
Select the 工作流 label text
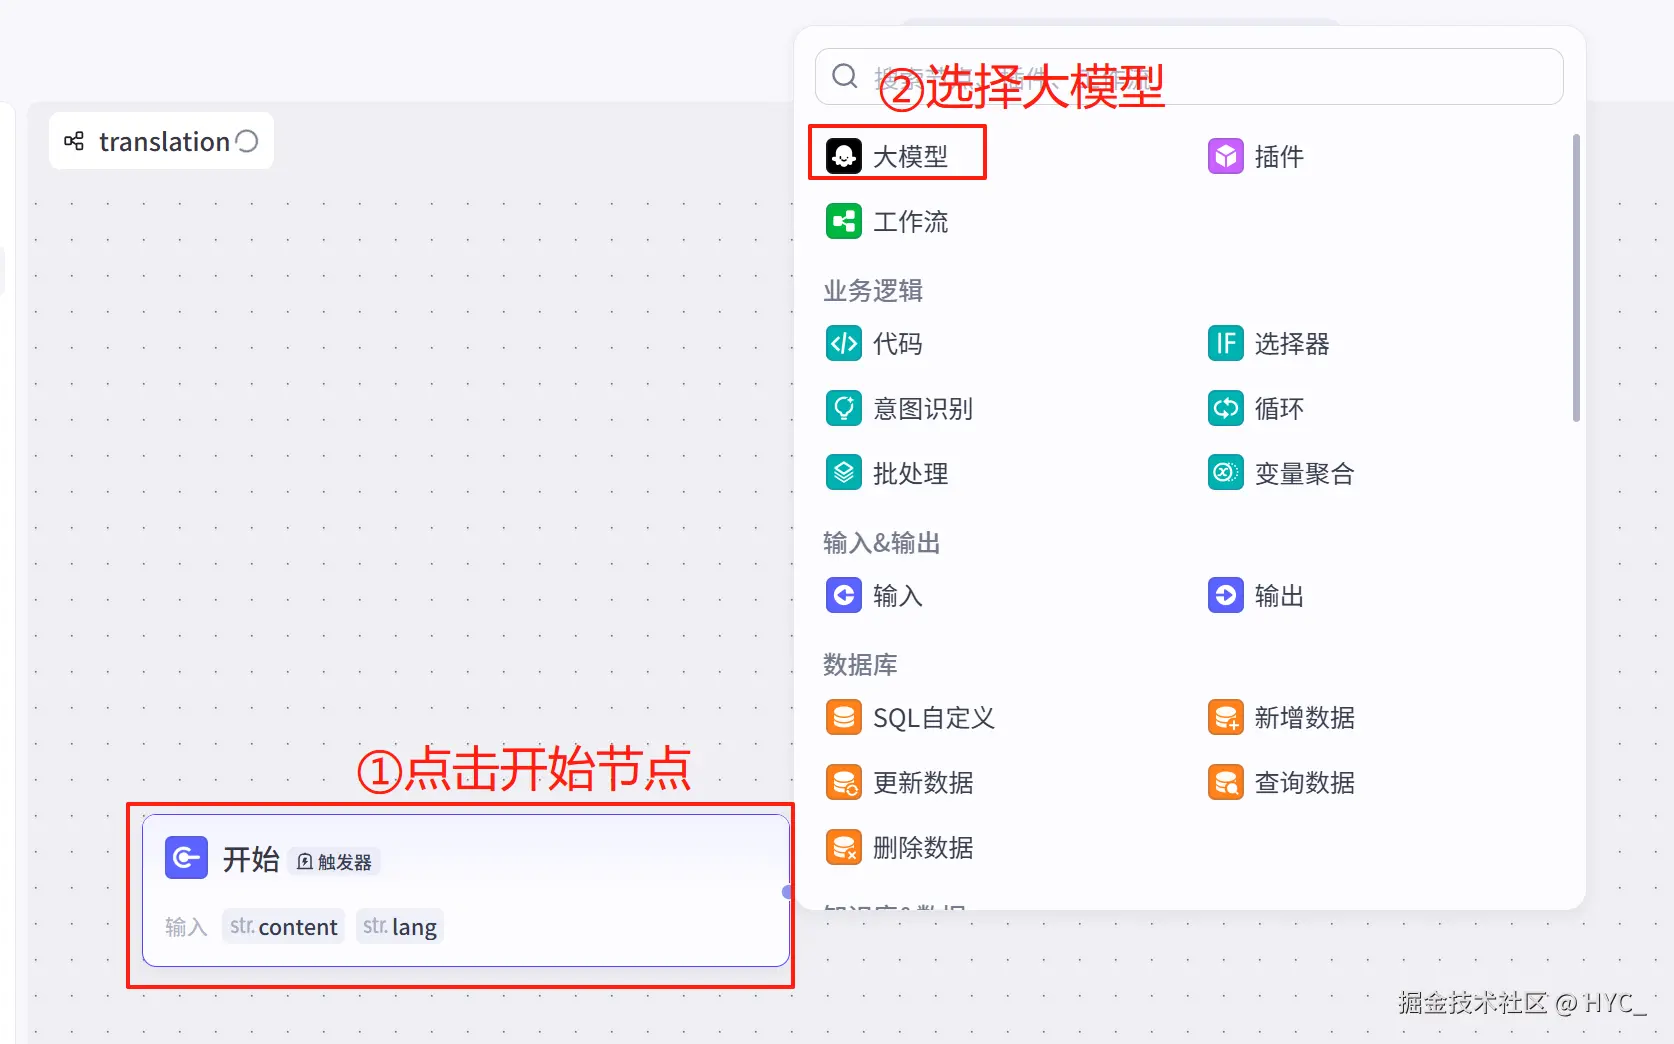tap(910, 222)
